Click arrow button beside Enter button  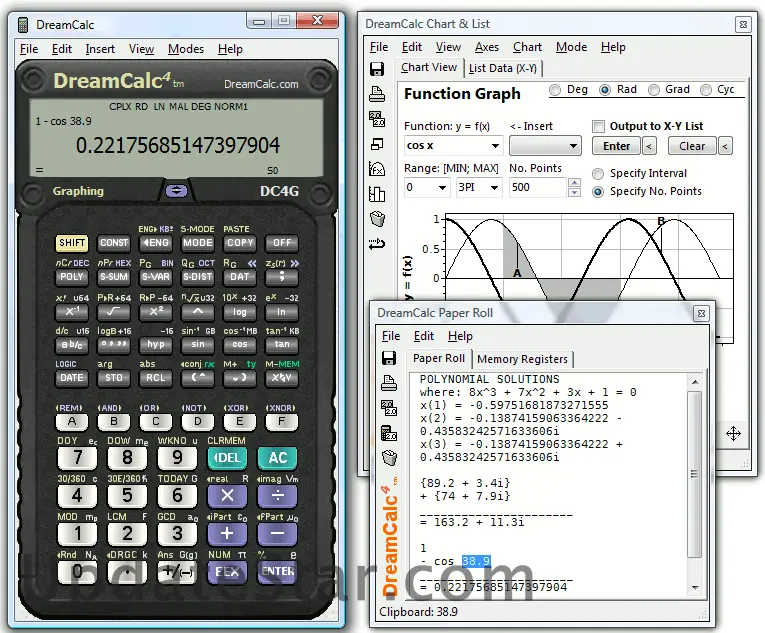(649, 146)
